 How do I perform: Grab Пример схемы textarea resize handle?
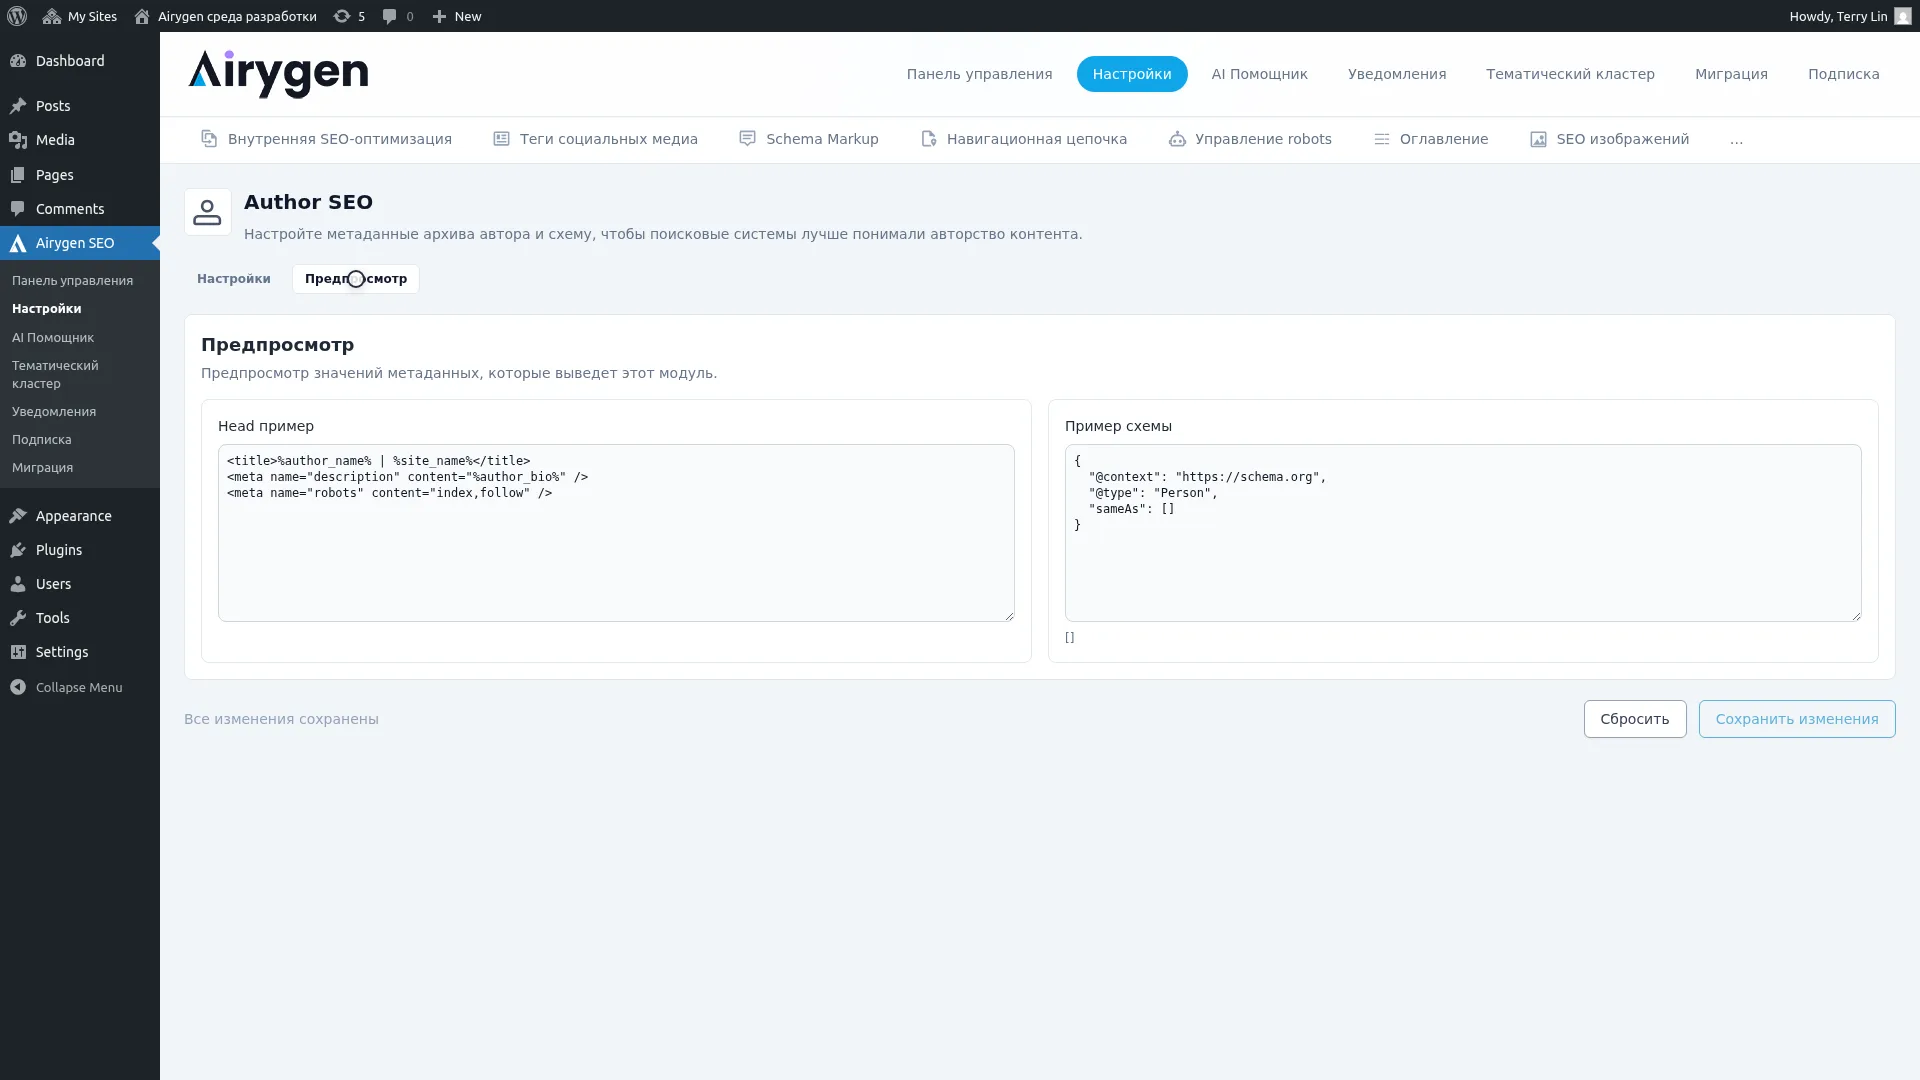click(1856, 616)
